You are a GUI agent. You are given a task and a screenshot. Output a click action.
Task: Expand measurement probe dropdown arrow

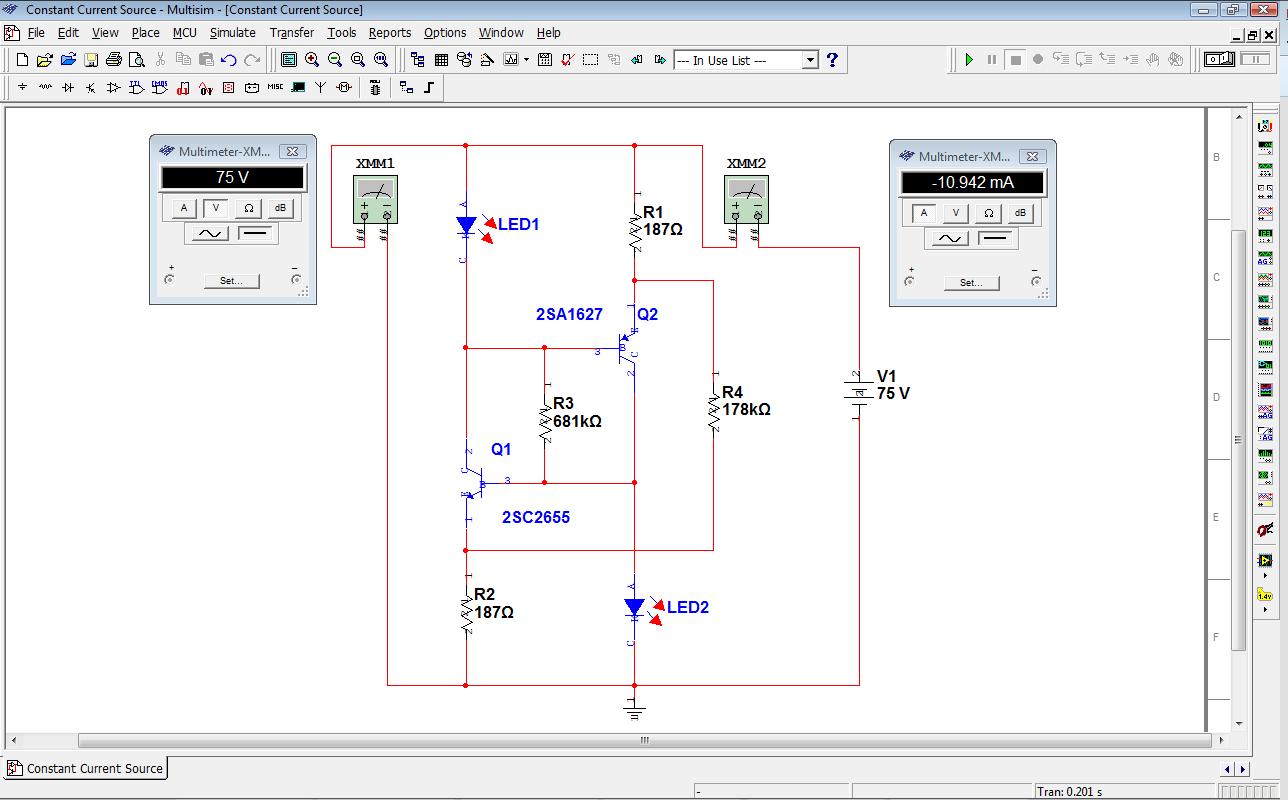tap(1265, 610)
